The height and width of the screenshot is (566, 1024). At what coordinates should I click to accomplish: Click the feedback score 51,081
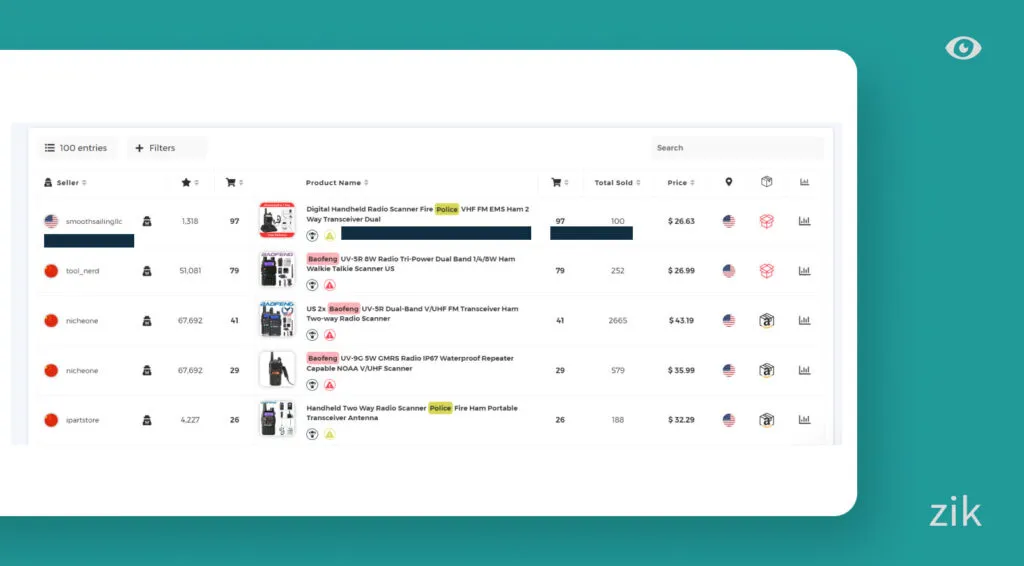(x=190, y=271)
